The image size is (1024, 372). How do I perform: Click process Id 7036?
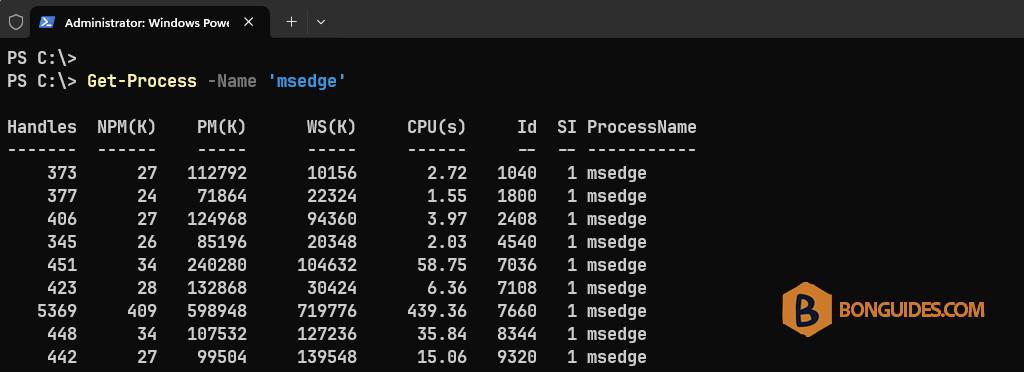tap(517, 265)
